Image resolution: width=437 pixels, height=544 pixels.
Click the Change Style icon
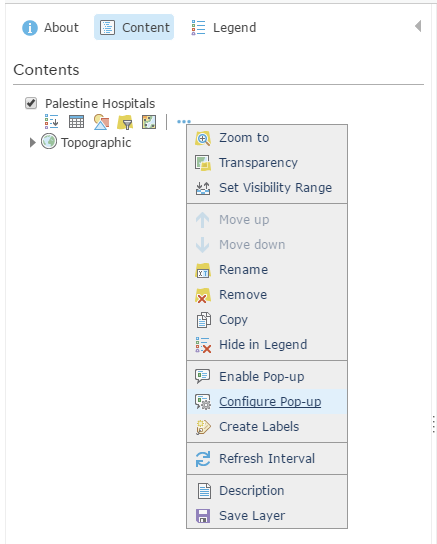pos(101,122)
